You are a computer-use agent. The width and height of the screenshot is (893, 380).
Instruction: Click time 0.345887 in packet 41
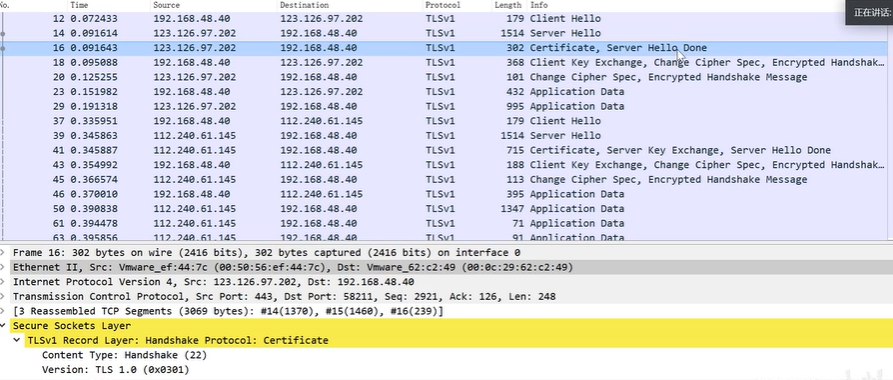(x=95, y=150)
